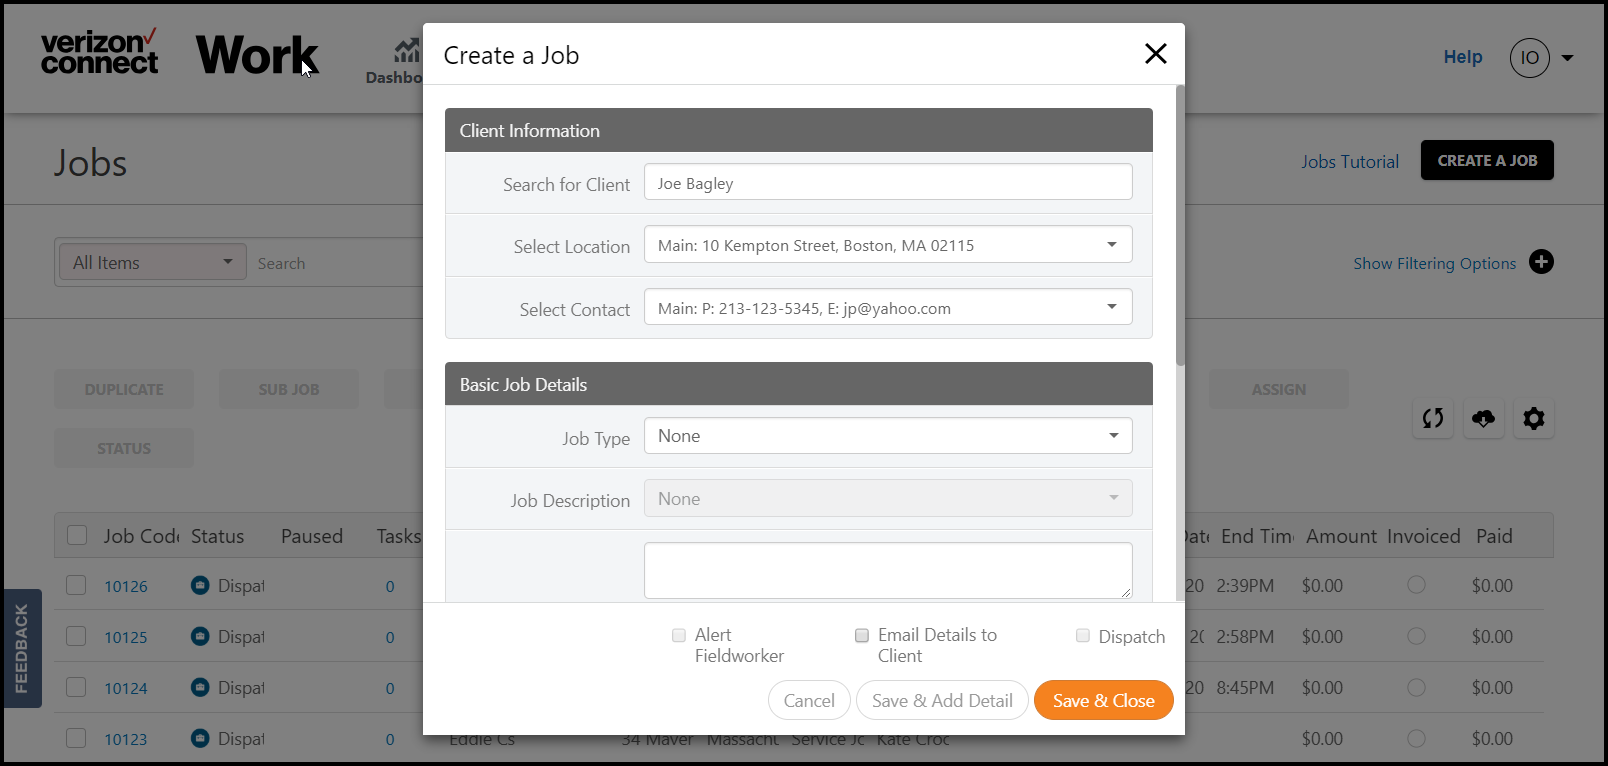
Task: Click the IO user avatar
Action: [1529, 58]
